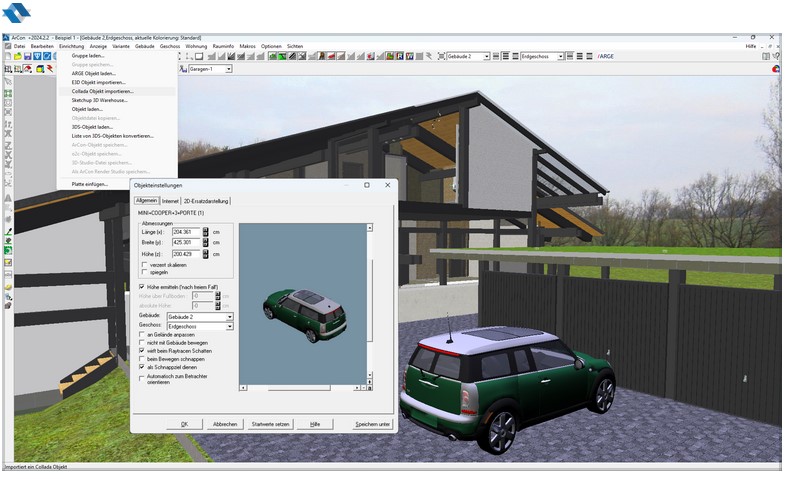The height and width of the screenshot is (479, 787).
Task: Enable 'beim Bewegen schnappen' checkbox
Action: click(x=142, y=359)
